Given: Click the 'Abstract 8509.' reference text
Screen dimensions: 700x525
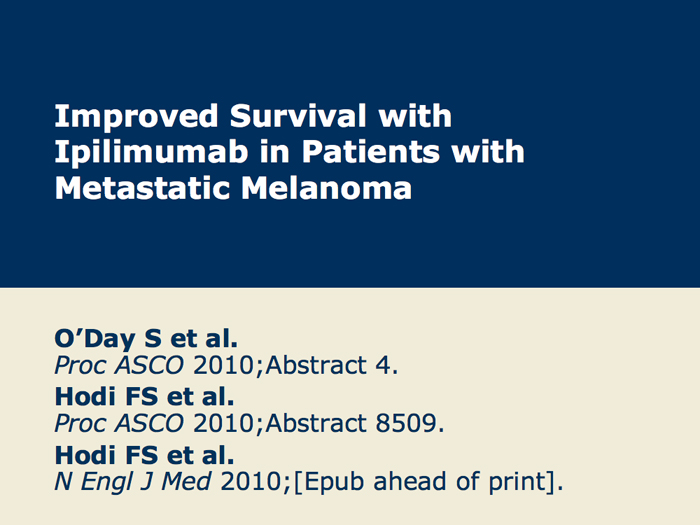Looking at the screenshot, I should [355, 423].
